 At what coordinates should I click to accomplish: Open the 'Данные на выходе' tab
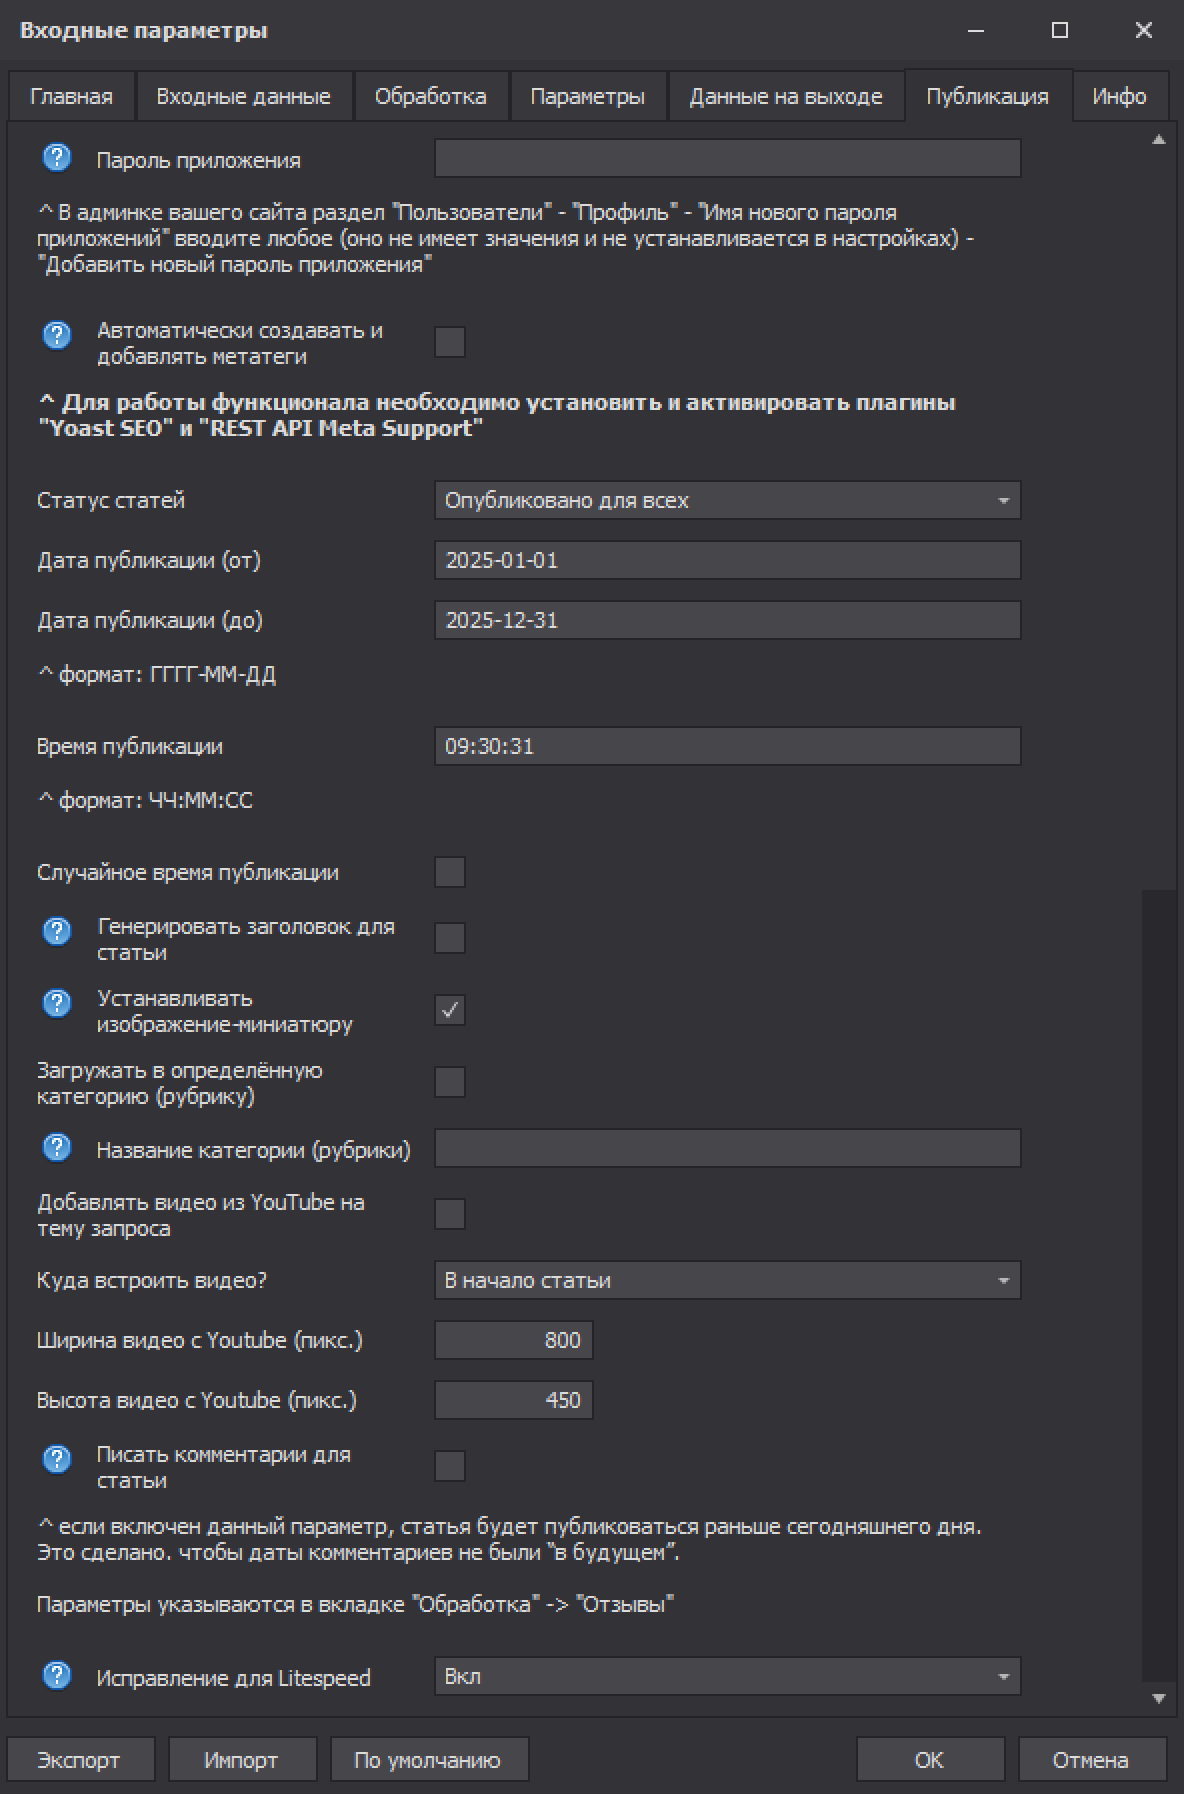point(785,97)
